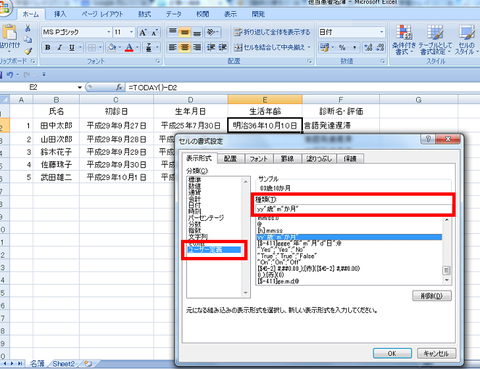This screenshot has width=480, height=369.
Task: Click セルを結合して中央揃え merge button
Action: point(269,47)
